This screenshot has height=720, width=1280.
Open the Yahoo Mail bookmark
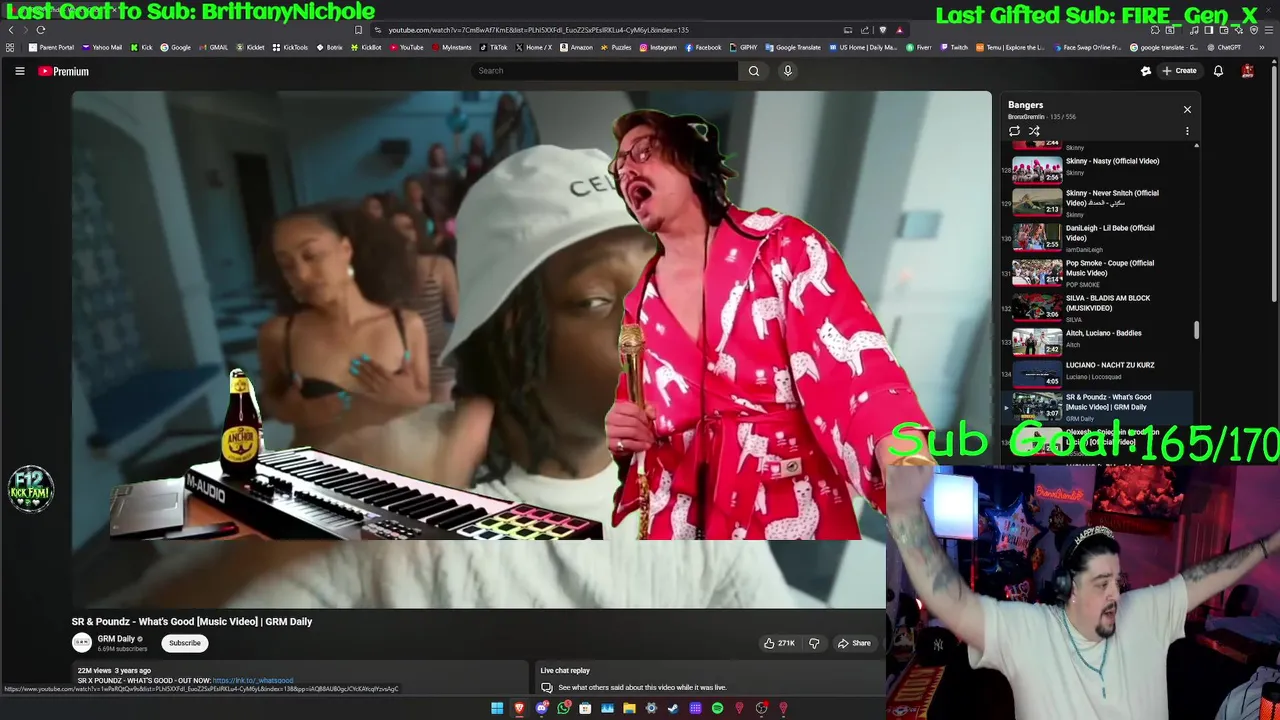[102, 47]
